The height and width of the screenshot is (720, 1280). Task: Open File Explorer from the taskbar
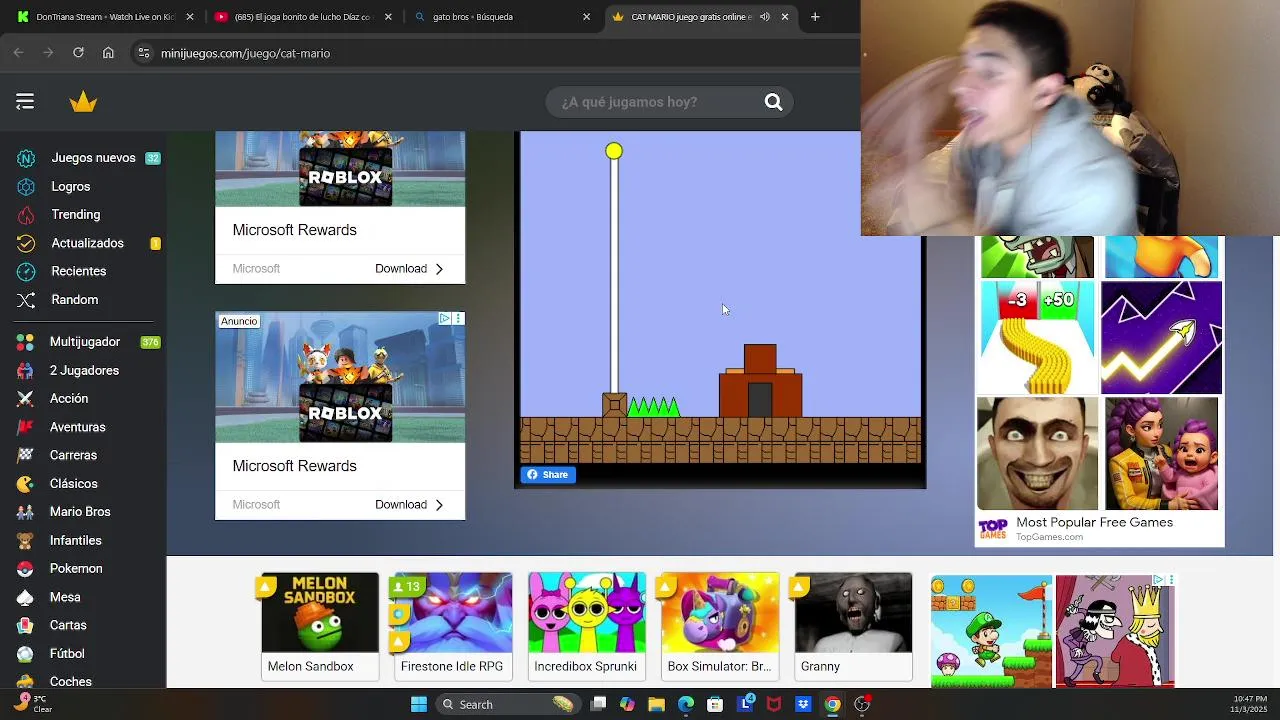pos(657,704)
